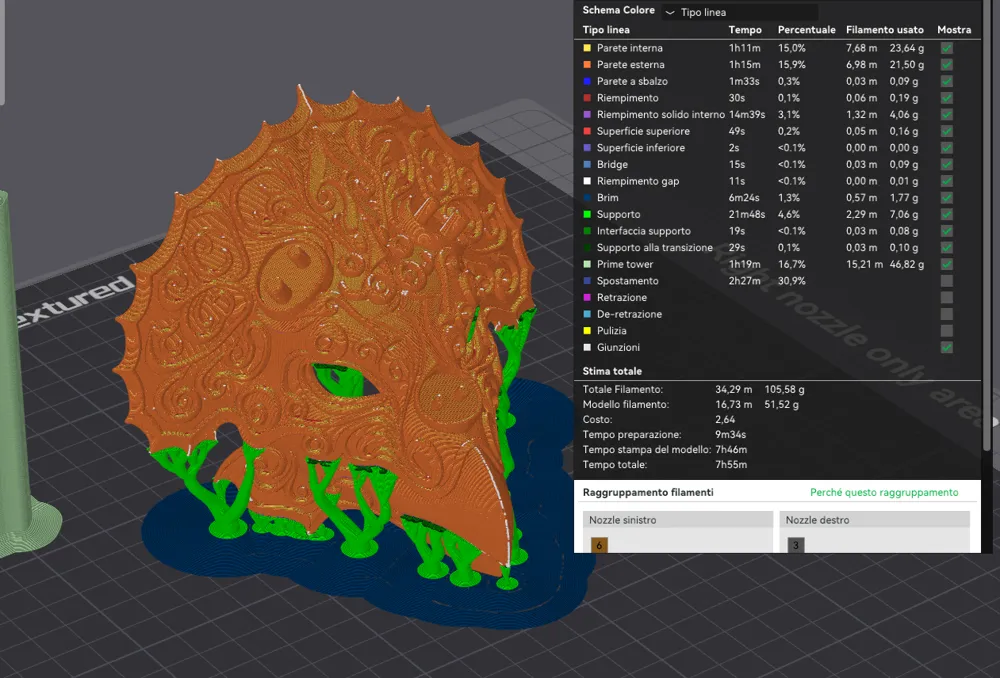Enable Retrazione display checkbox

point(946,297)
